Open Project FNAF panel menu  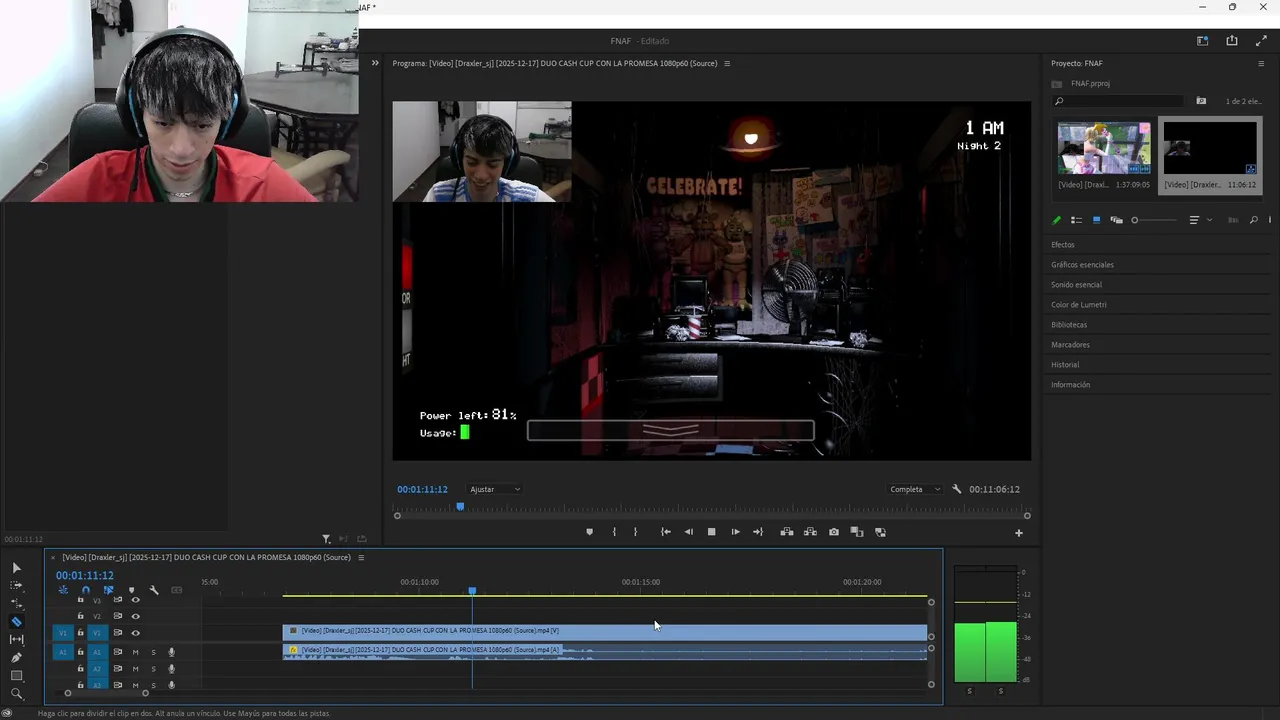1261,63
